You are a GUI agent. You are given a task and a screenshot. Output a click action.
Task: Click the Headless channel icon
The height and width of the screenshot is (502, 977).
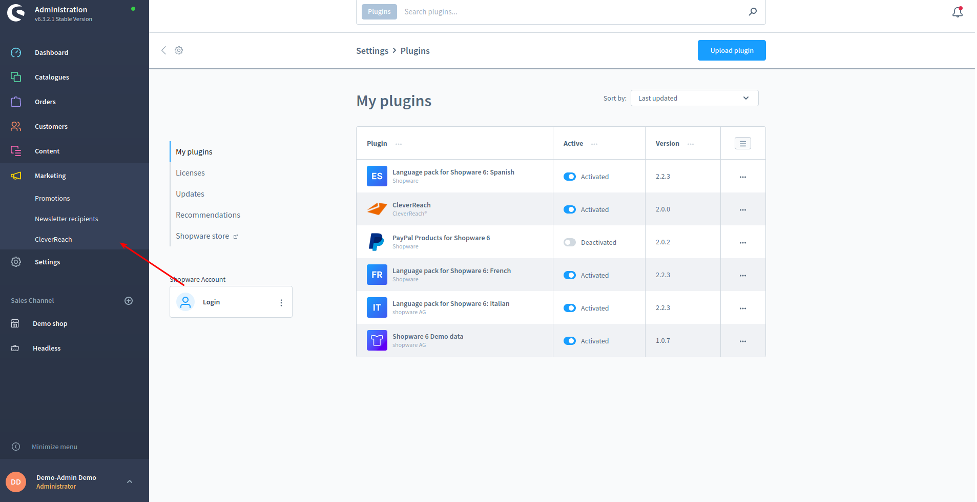point(16,349)
